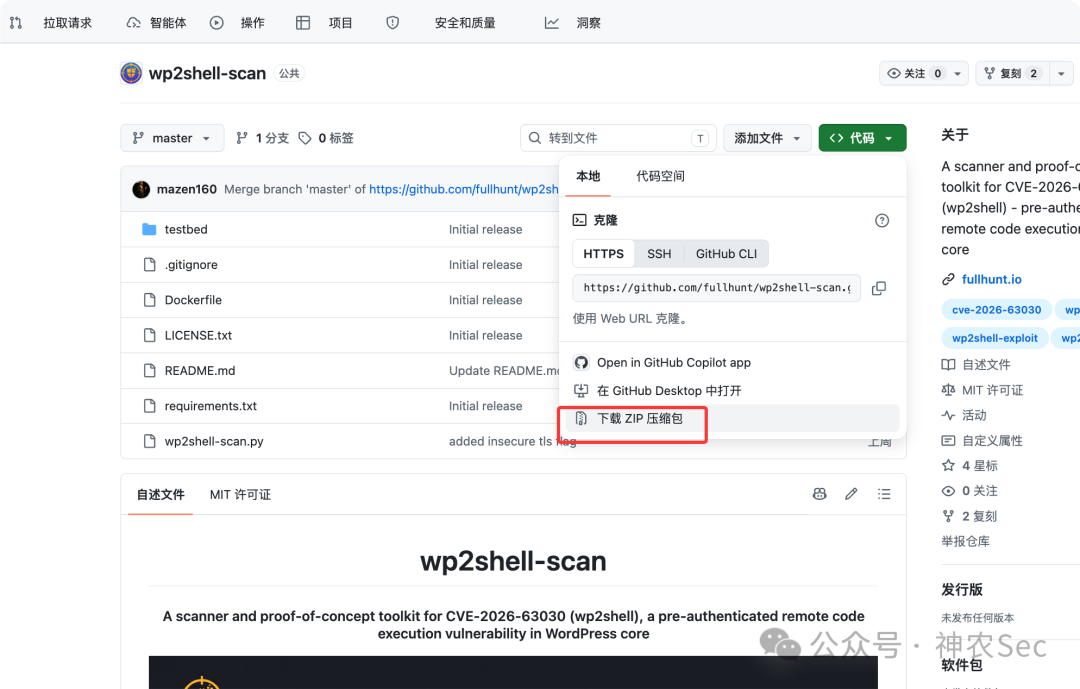Open the wp2shell-scan.py file
1080x689 pixels.
coord(214,441)
